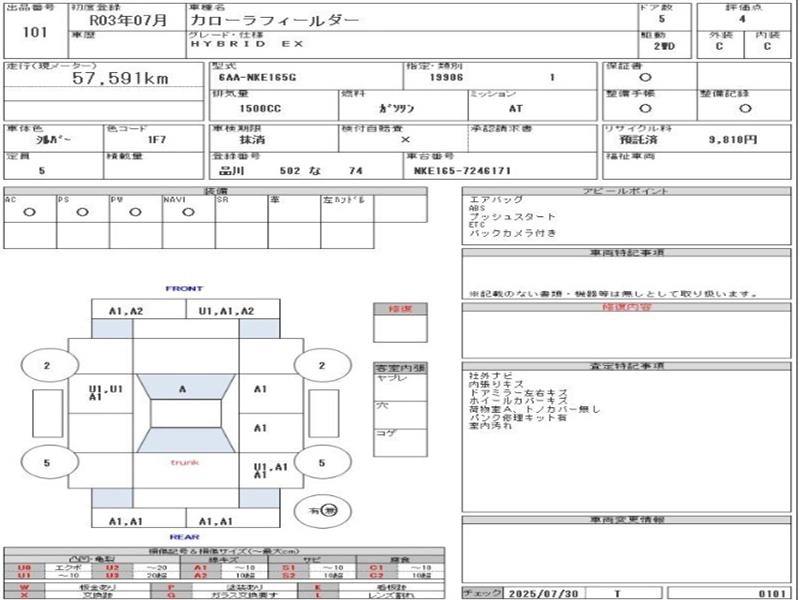This screenshot has height=600, width=800.
Task: Click legend description ガラス交換要す
Action: pyautogui.click(x=245, y=595)
